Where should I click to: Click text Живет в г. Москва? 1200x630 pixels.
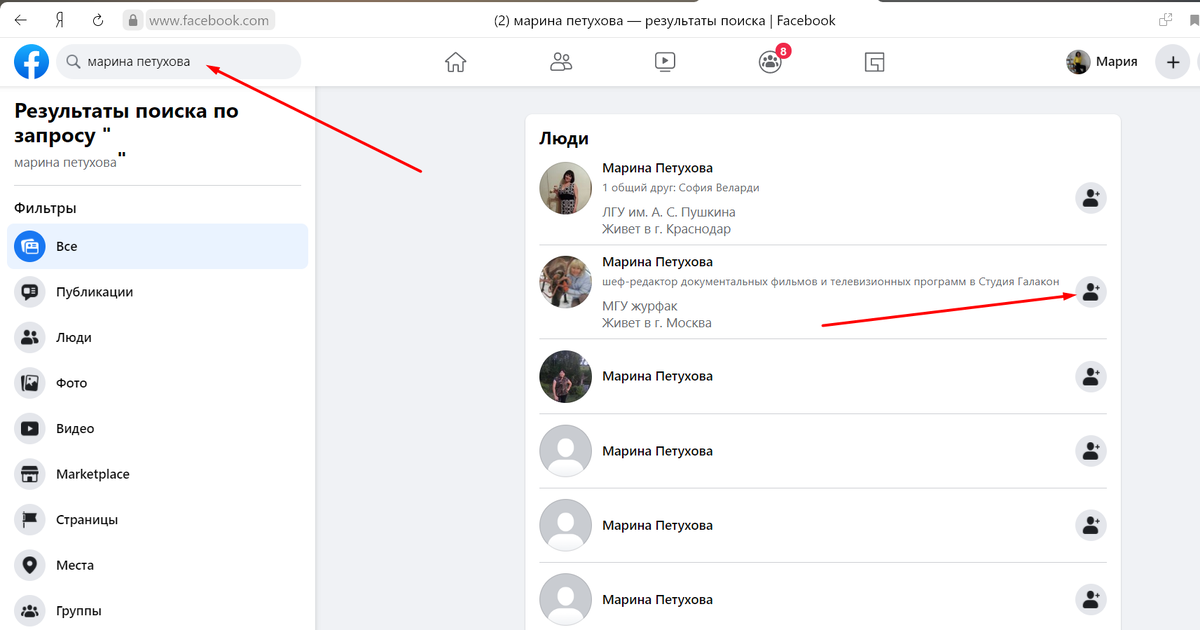point(657,323)
